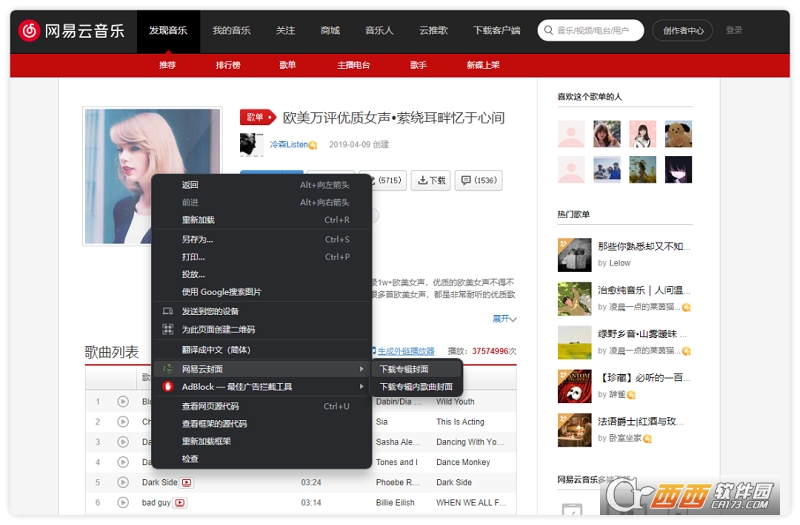
Task: Click album Dance Monkey
Action: click(463, 462)
